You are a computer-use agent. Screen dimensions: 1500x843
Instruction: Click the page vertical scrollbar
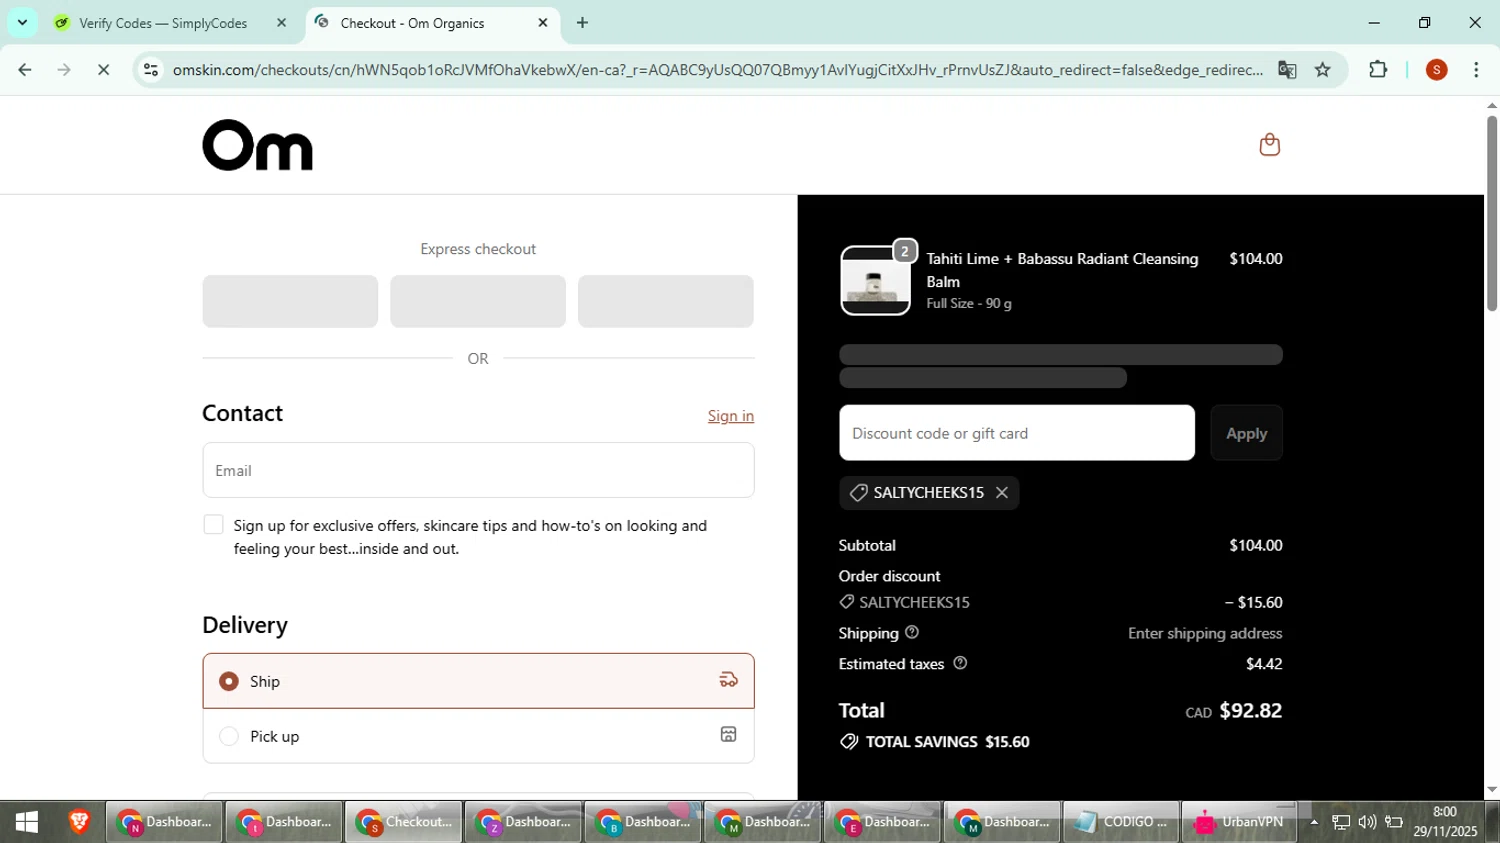[1491, 214]
